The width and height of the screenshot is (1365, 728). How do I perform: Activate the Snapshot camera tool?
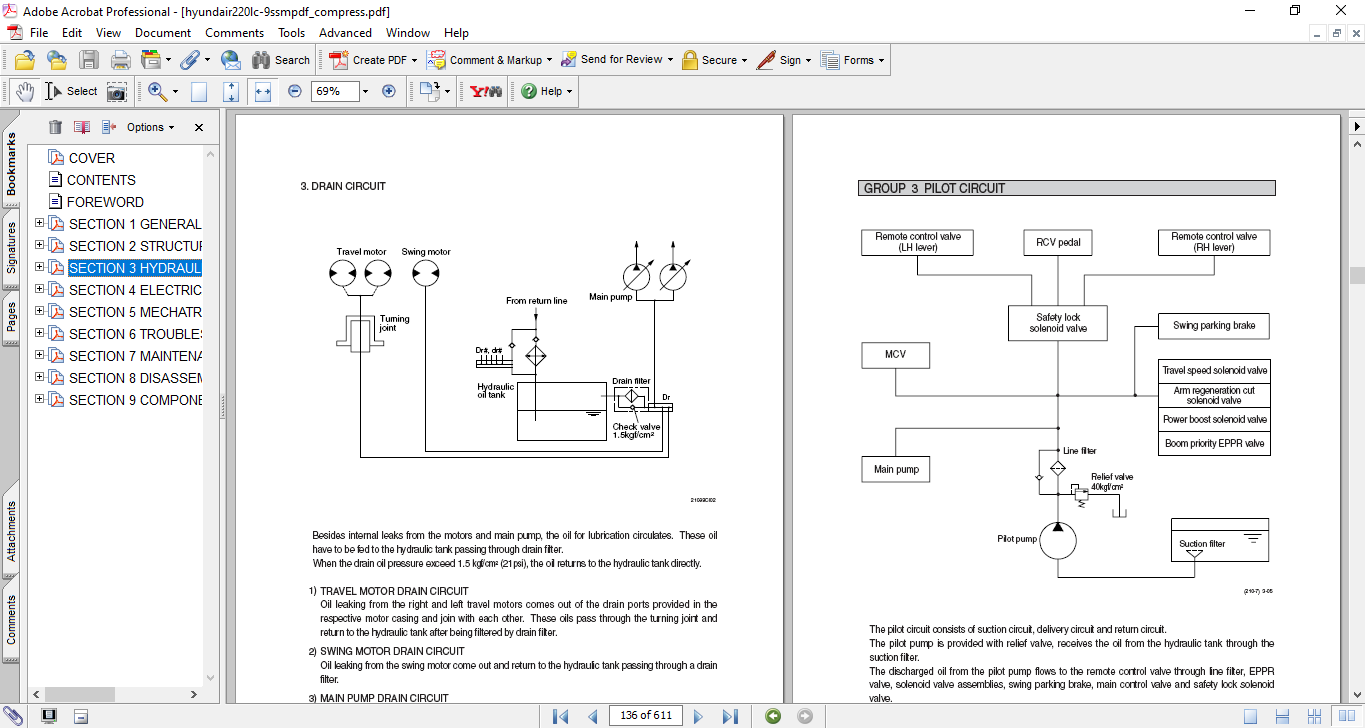[117, 91]
